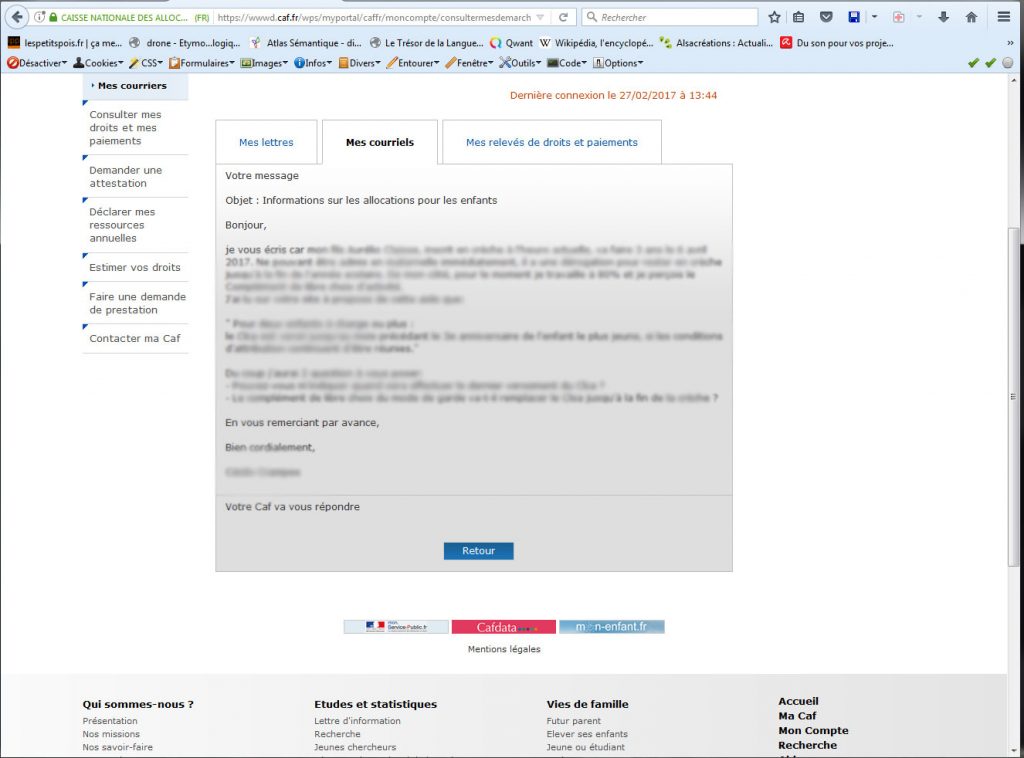Click the Pocket save icon
The height and width of the screenshot is (758, 1024).
click(826, 17)
